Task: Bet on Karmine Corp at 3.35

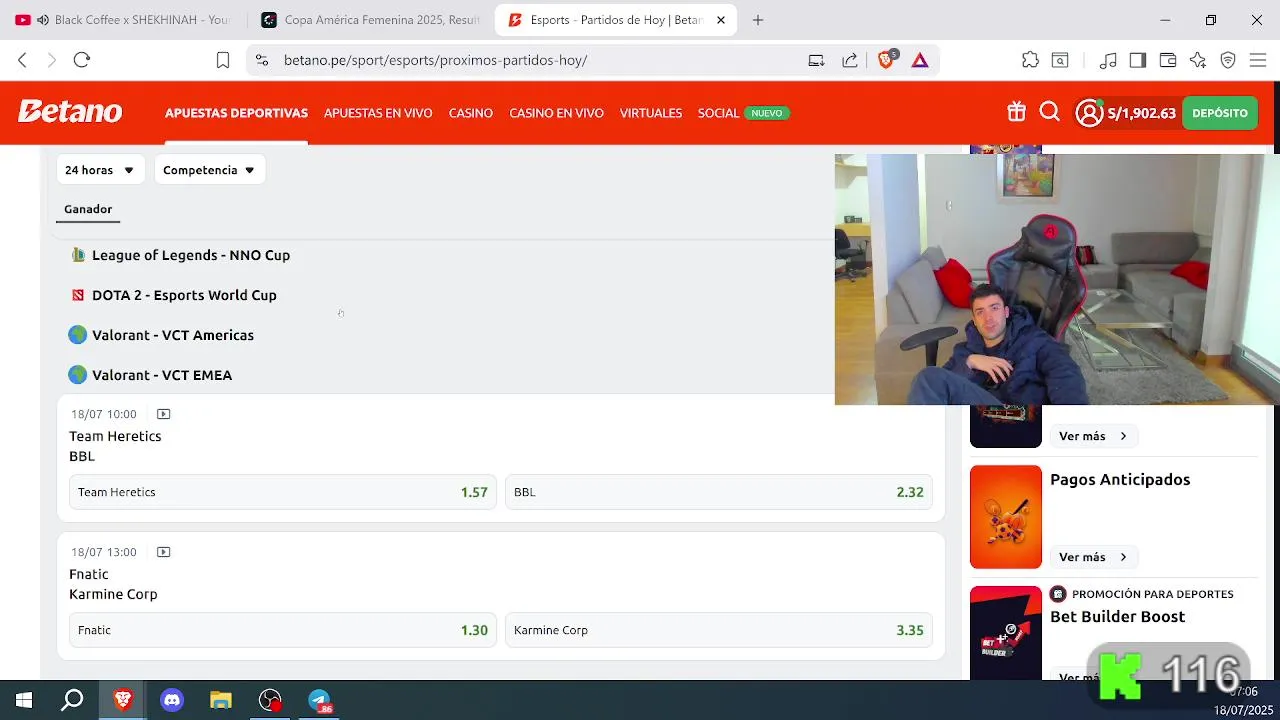Action: (719, 630)
